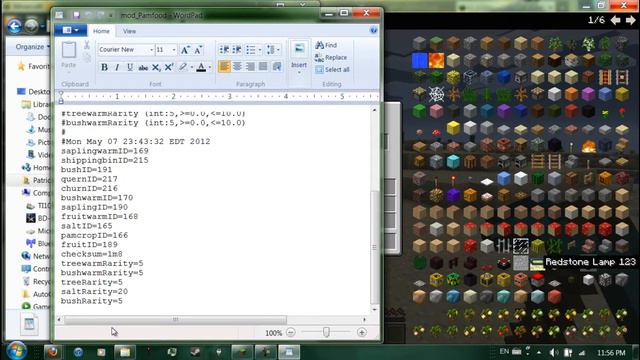Screen dimensions: 640x360
Task: Select Favorites in Explorer sidebar
Action: 34,67
